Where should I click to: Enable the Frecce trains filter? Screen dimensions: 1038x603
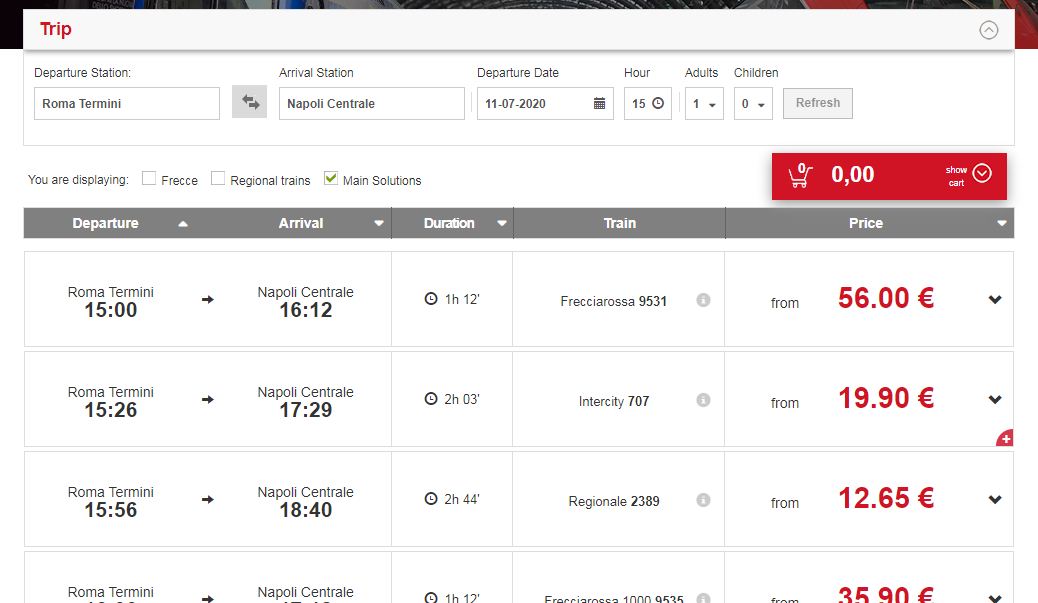click(x=149, y=179)
